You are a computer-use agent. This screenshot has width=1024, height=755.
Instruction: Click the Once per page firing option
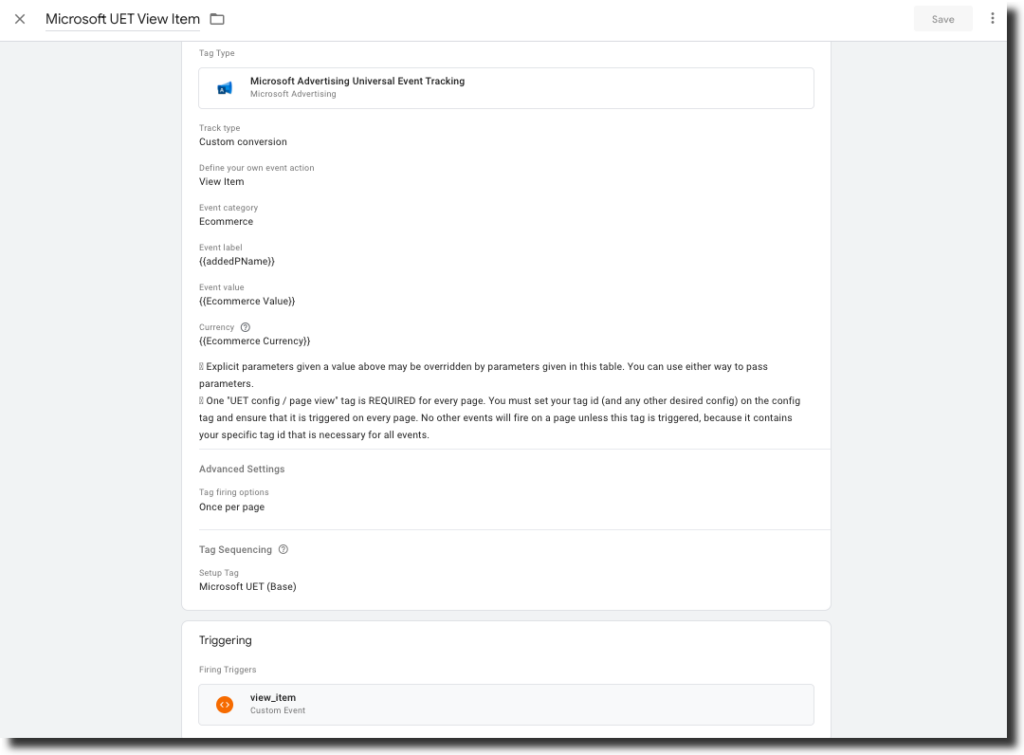point(232,507)
